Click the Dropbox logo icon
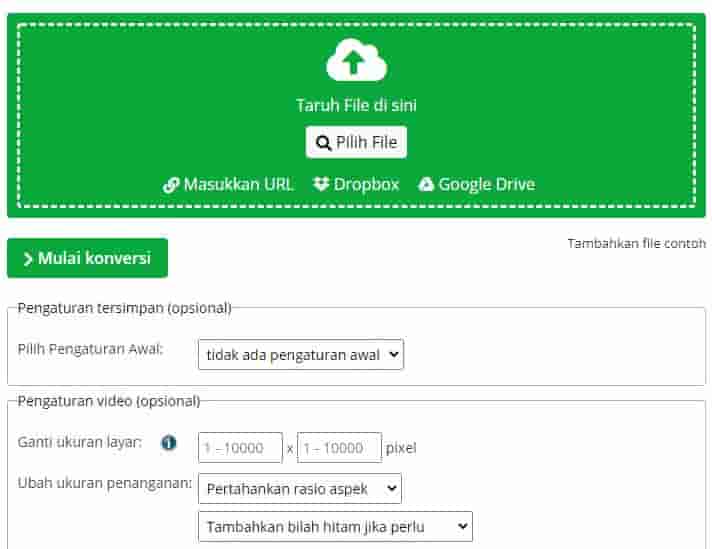 (321, 184)
